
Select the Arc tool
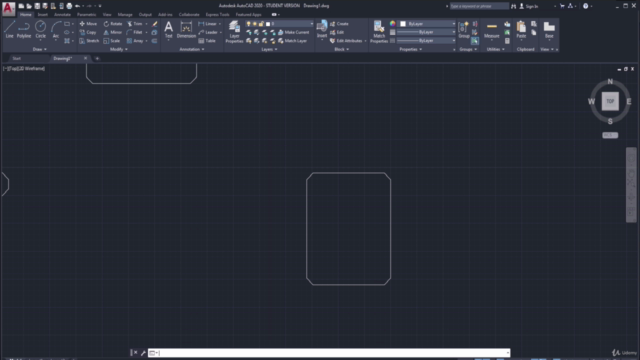(x=56, y=30)
